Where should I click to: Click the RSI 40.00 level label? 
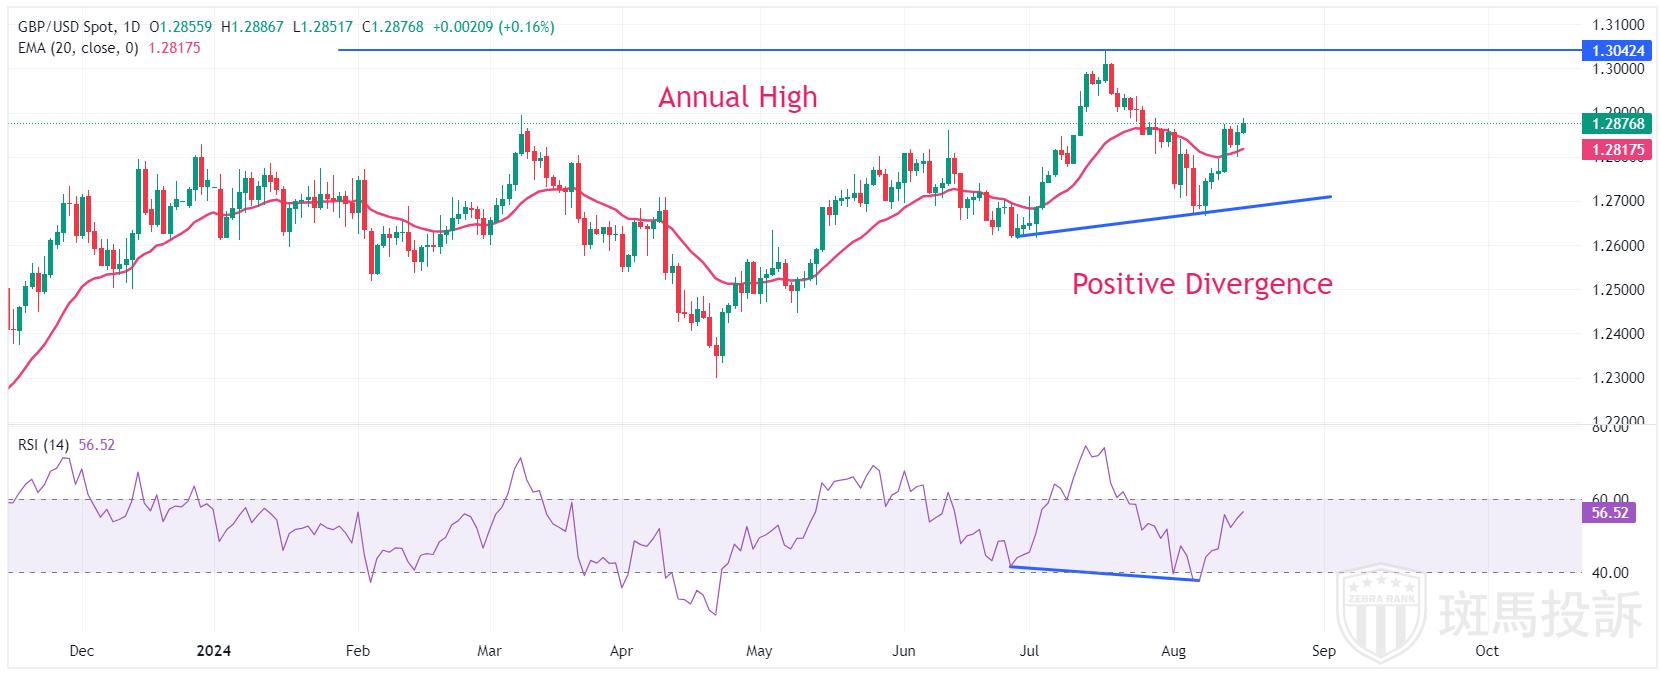[1610, 573]
